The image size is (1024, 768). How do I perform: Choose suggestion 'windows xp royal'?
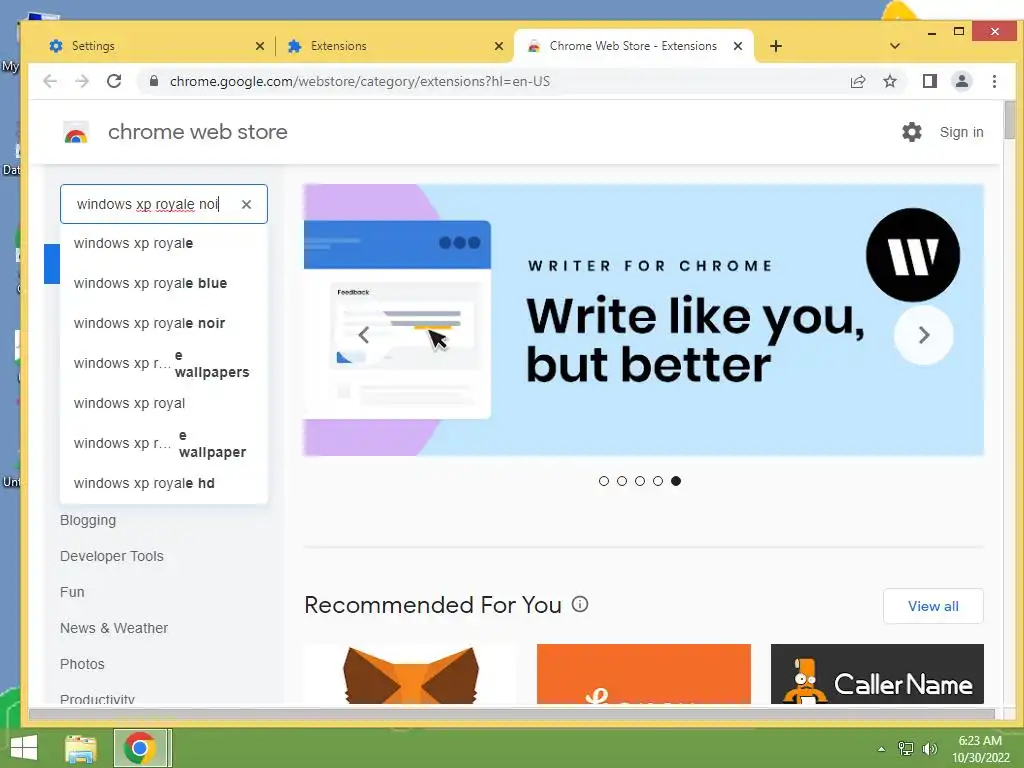click(x=163, y=403)
